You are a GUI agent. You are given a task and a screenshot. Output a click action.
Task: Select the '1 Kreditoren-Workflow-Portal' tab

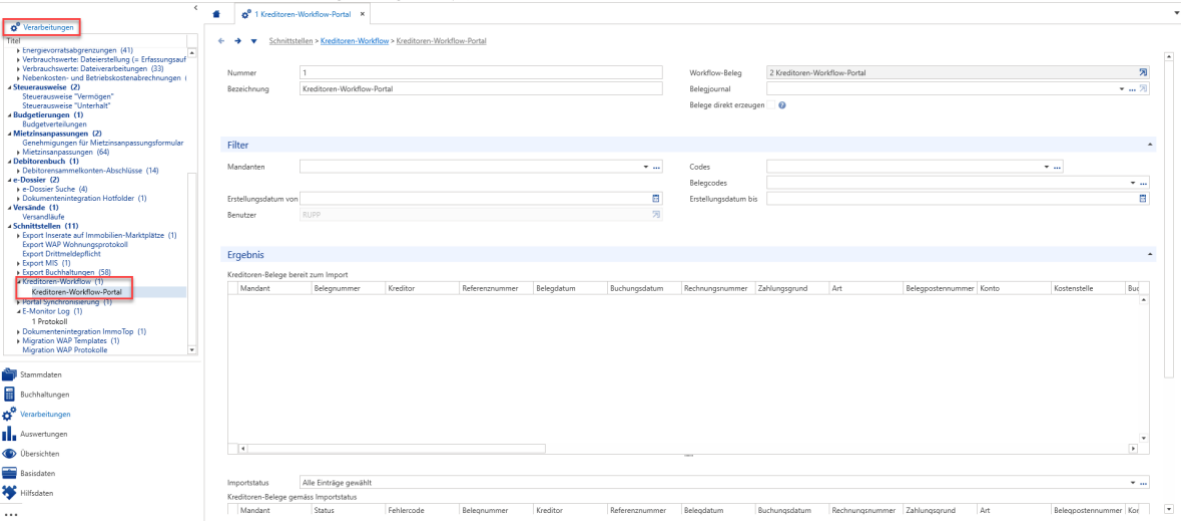point(301,14)
